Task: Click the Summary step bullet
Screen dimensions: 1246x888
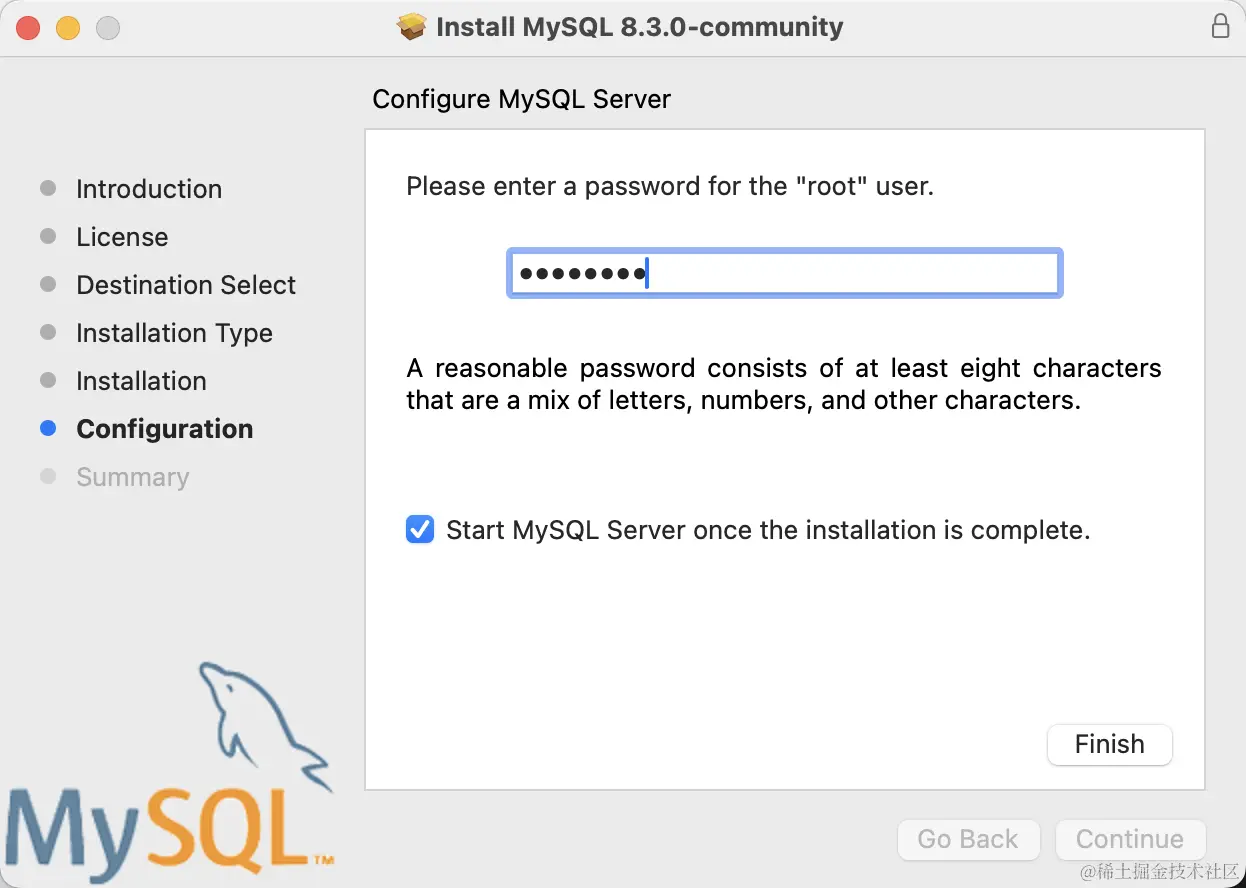Action: (48, 477)
